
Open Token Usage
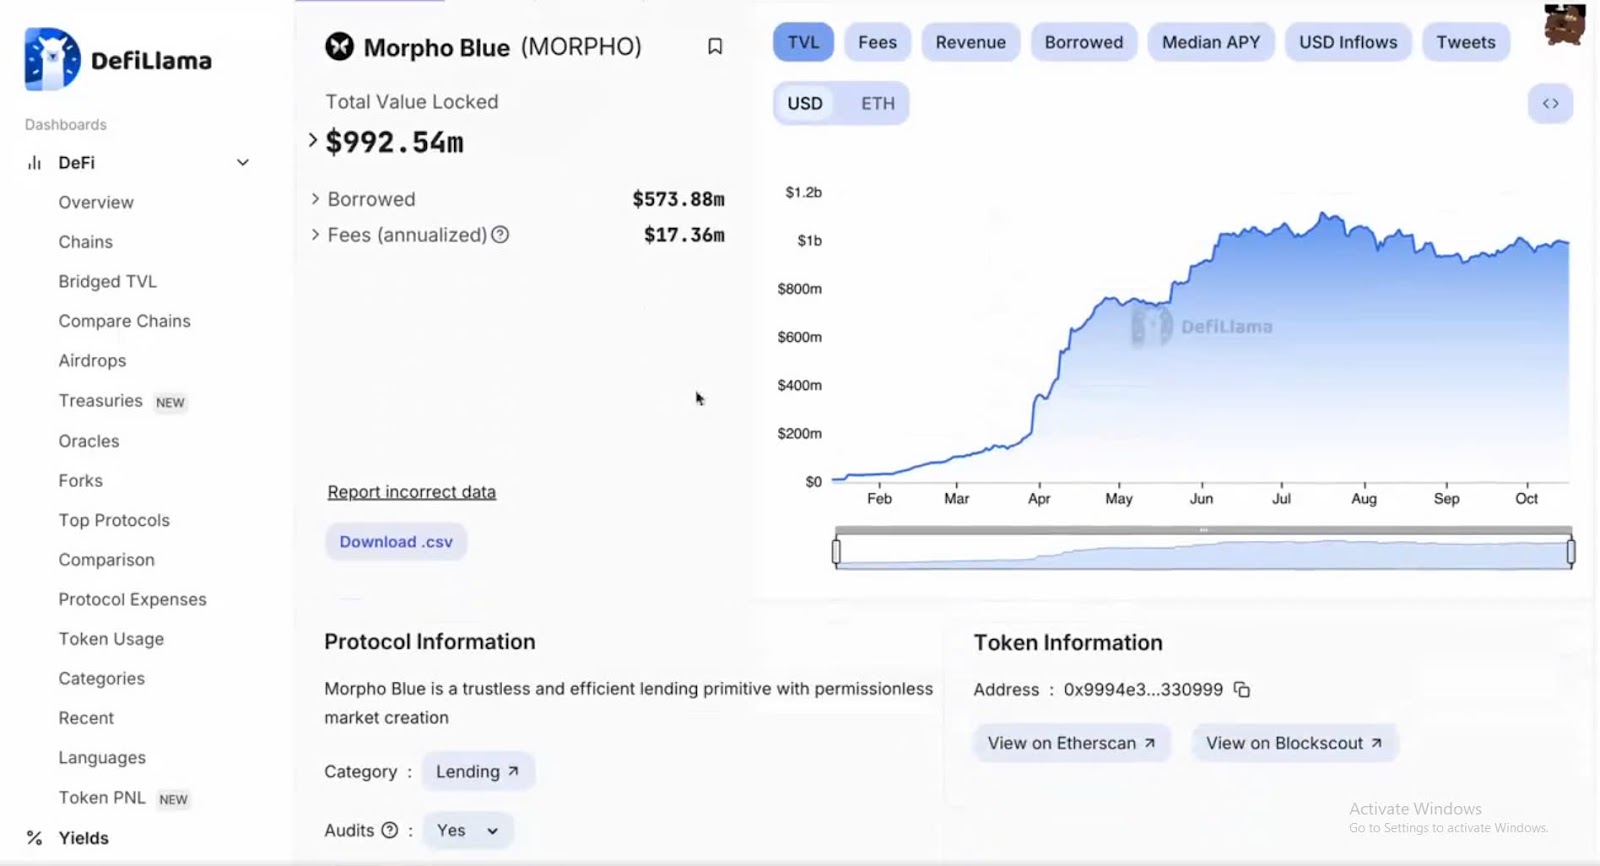[111, 639]
